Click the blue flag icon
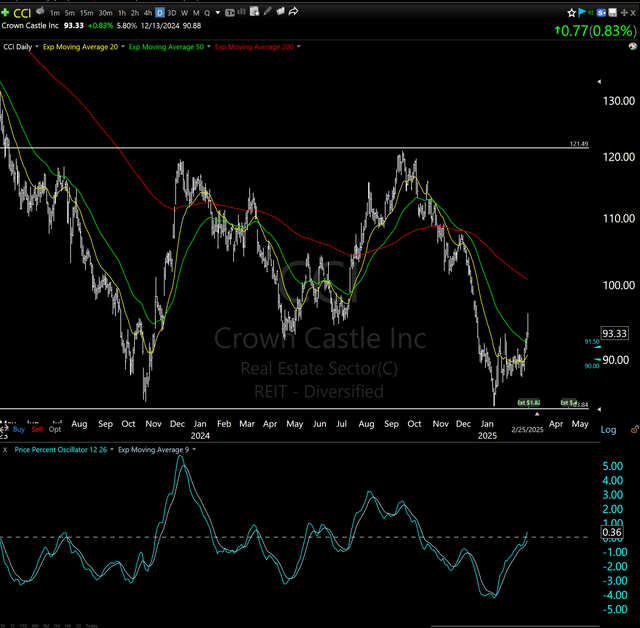 [582, 13]
